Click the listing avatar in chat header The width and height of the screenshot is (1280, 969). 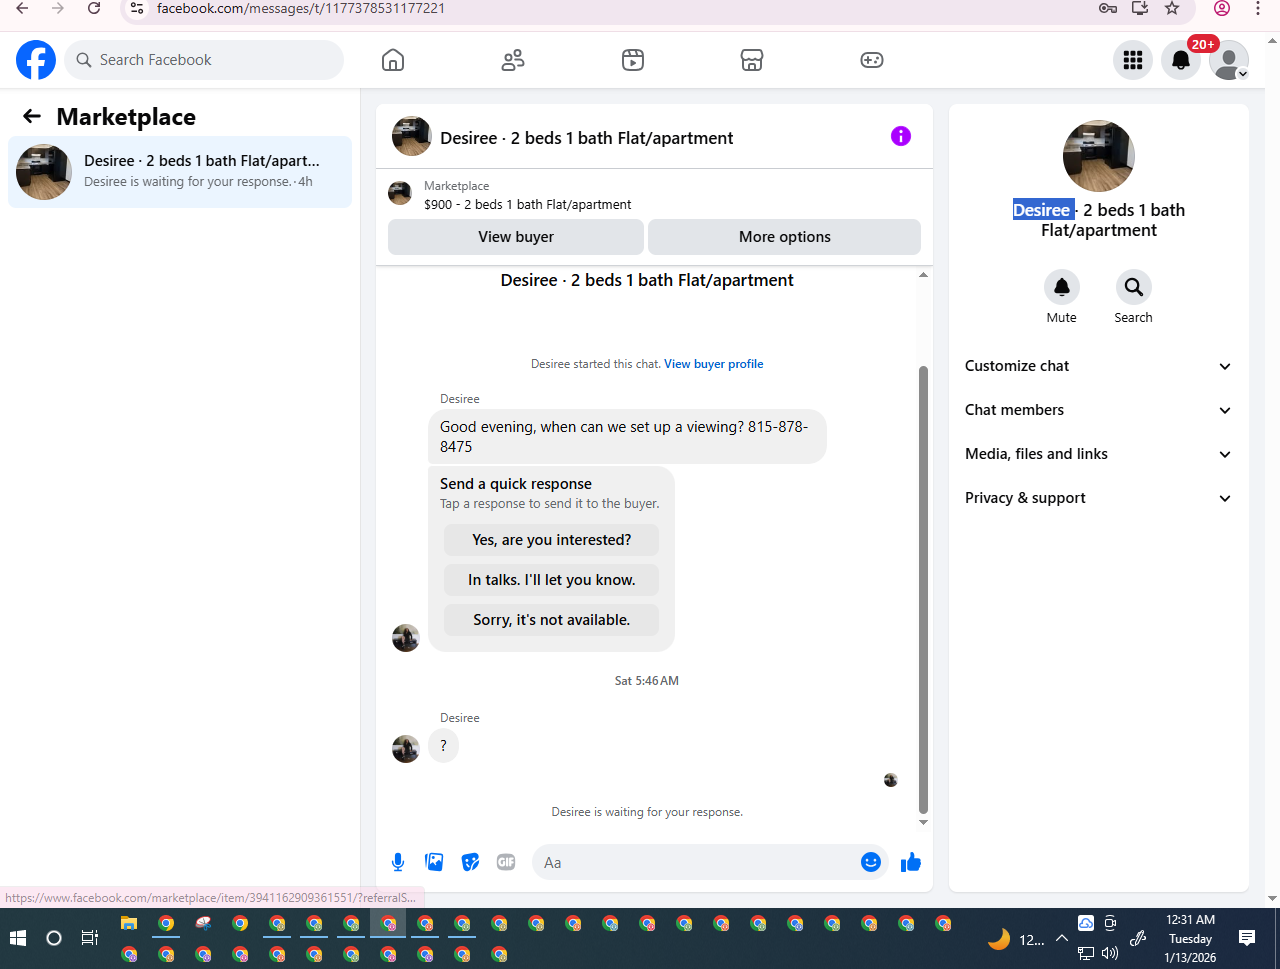tap(412, 136)
